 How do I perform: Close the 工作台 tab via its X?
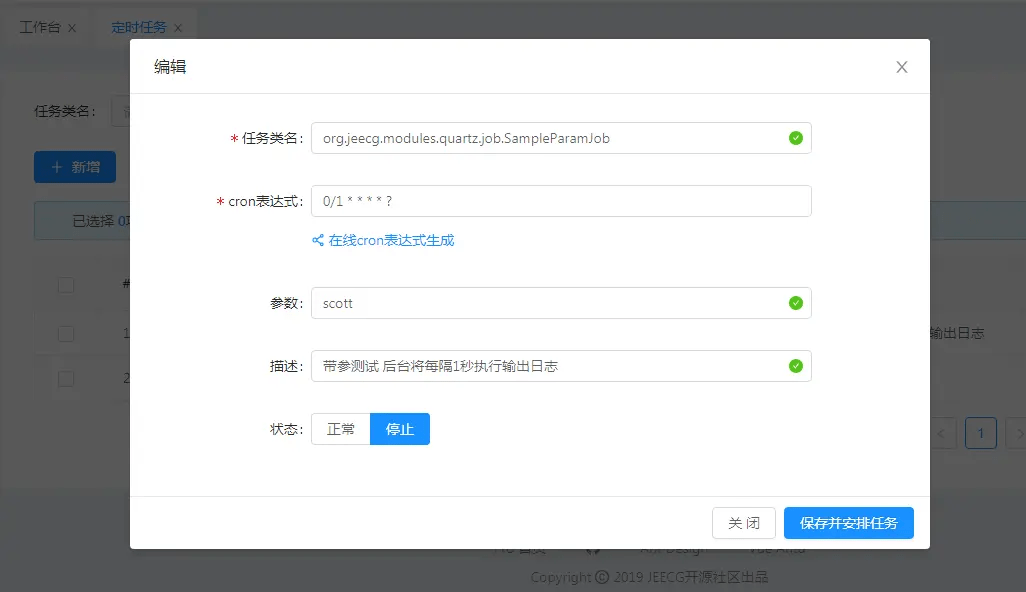click(72, 28)
